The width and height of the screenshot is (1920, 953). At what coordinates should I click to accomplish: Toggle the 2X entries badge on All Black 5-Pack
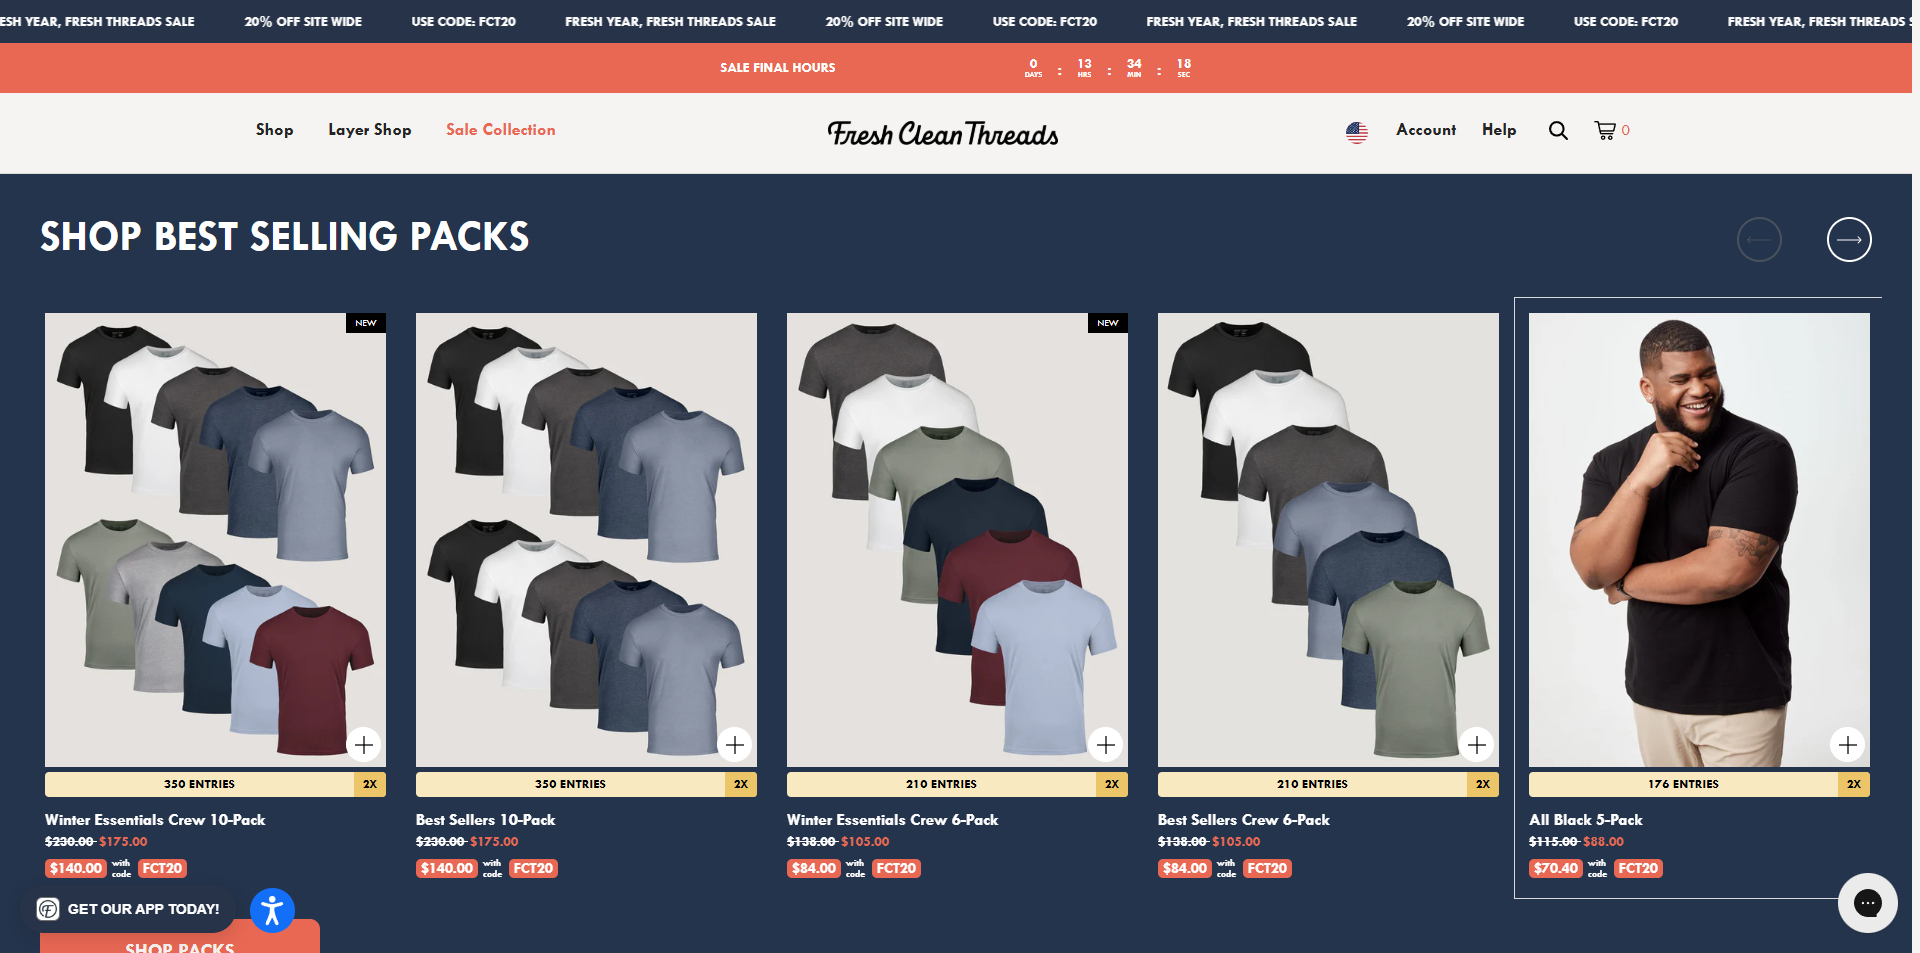pos(1854,784)
